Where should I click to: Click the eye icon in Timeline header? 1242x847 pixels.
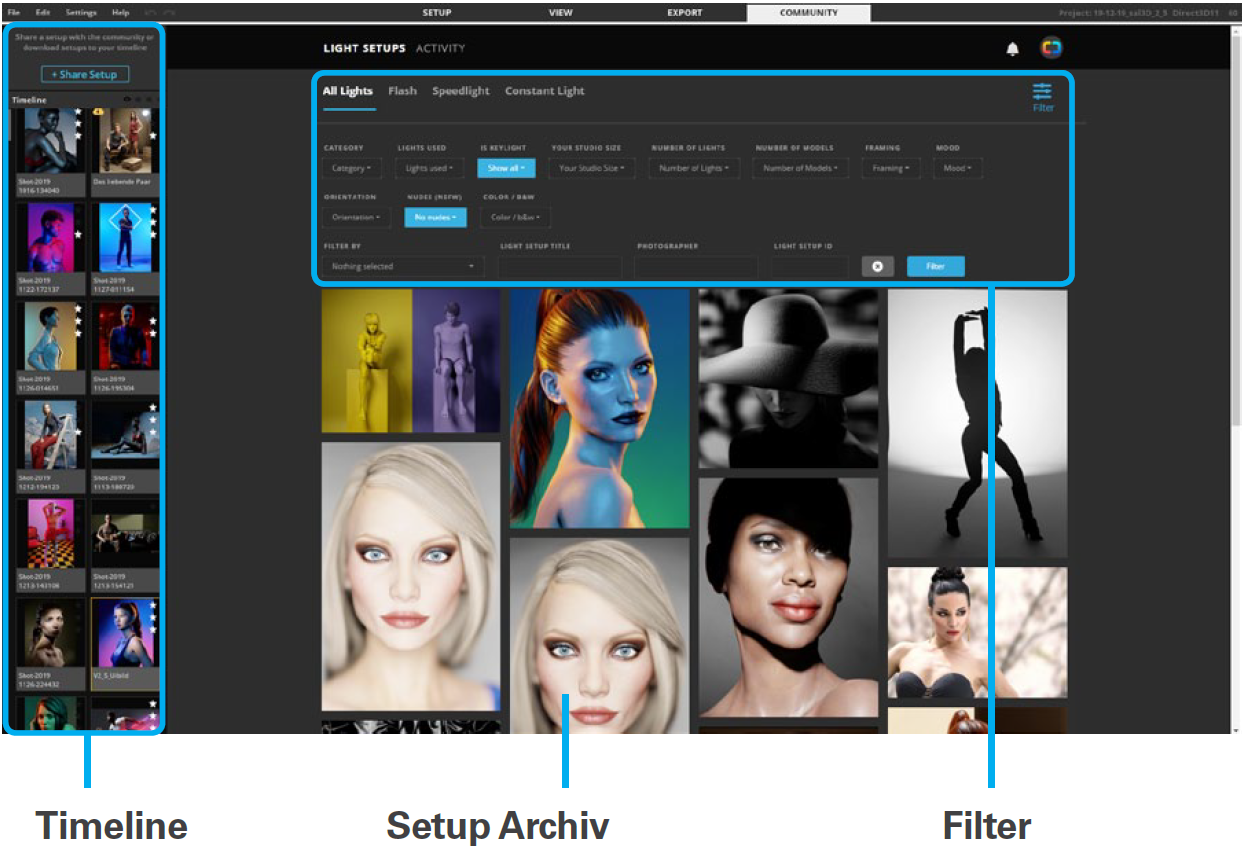127,100
